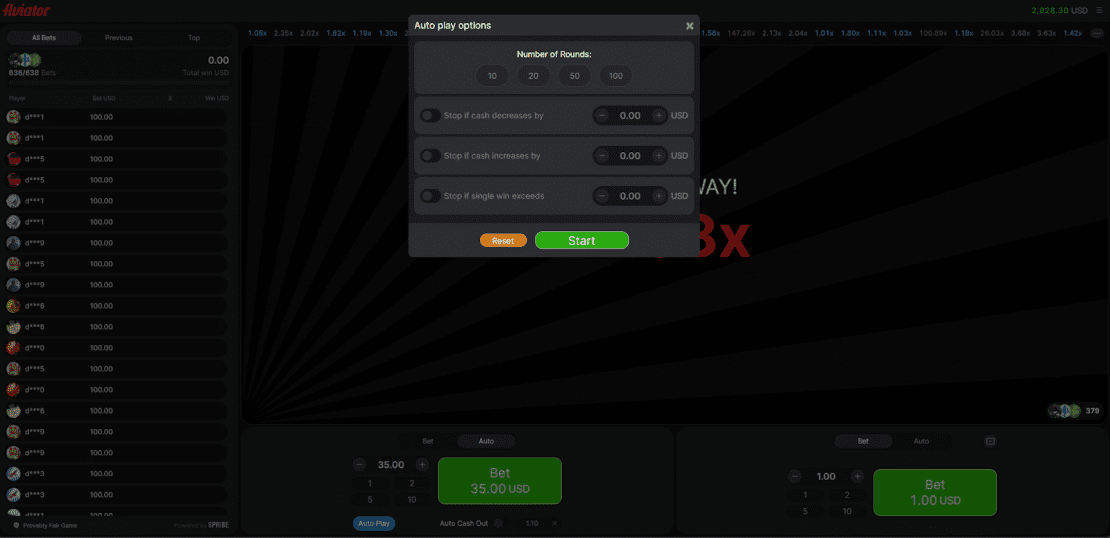This screenshot has width=1110, height=538.
Task: Expand the round history multipliers list
Action: click(x=1096, y=33)
